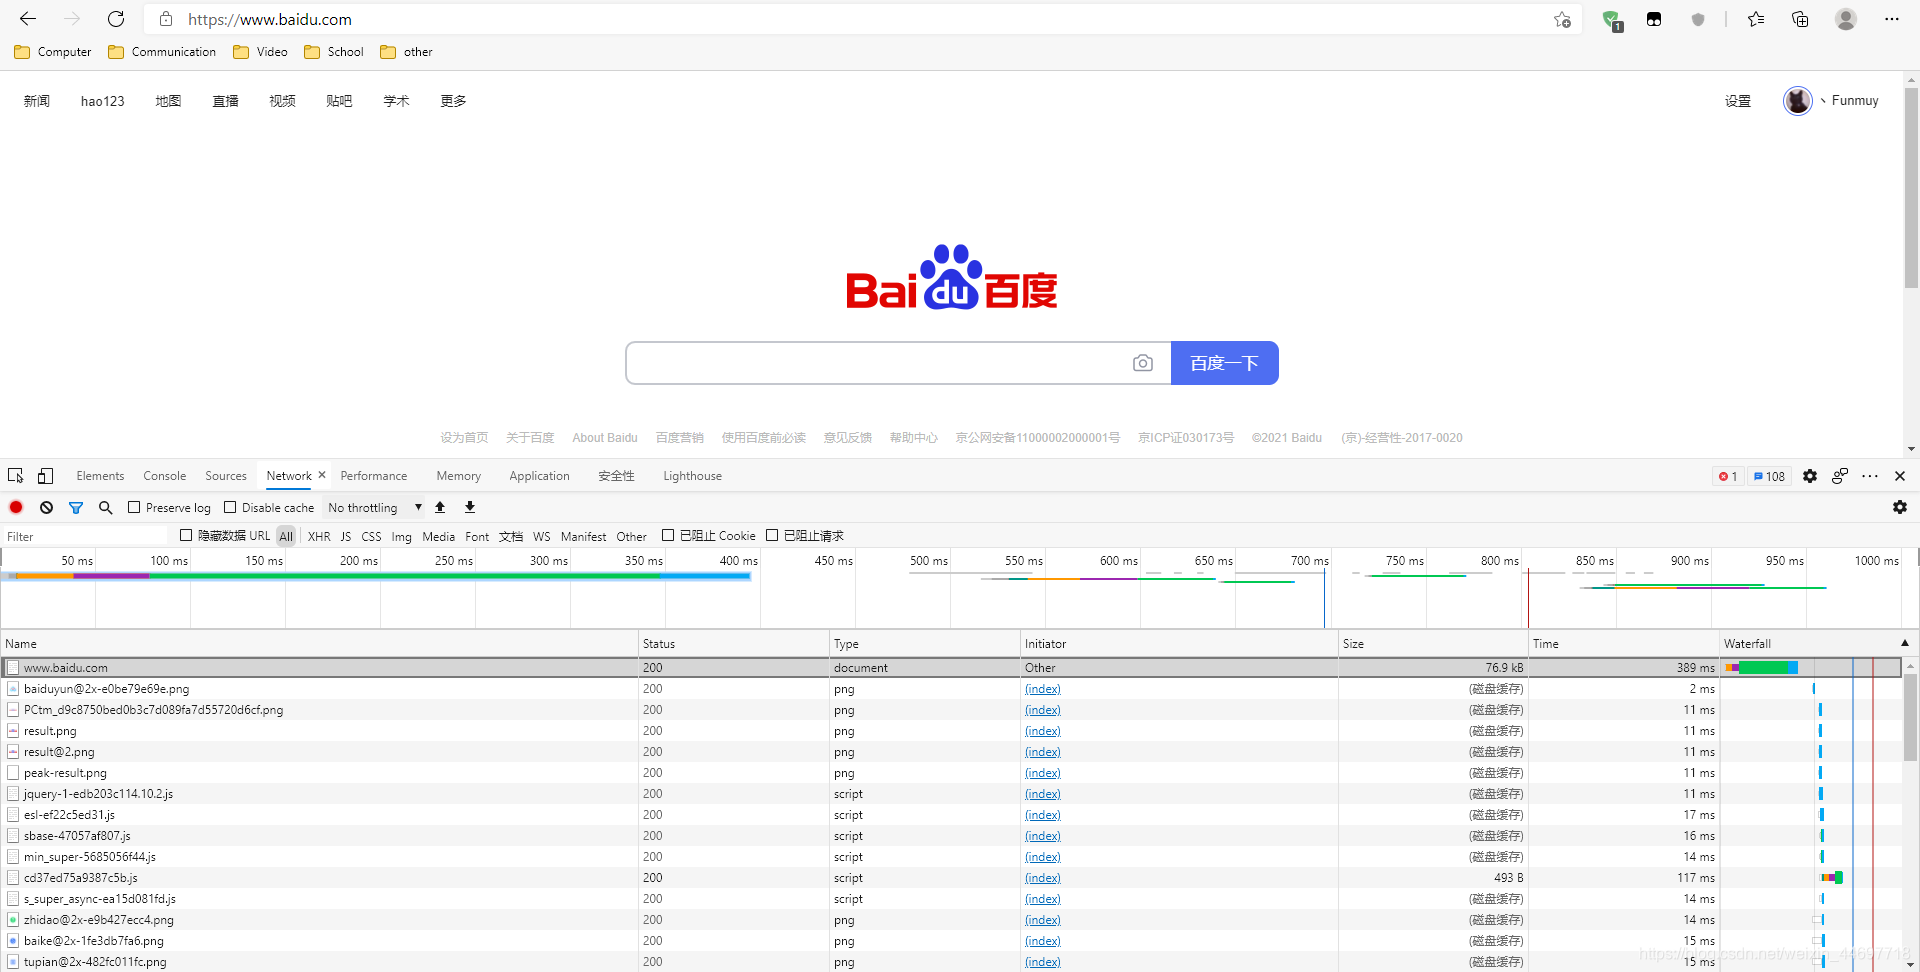Screen dimensions: 1920x972
Task: Click the camera image search icon
Action: (x=1143, y=363)
